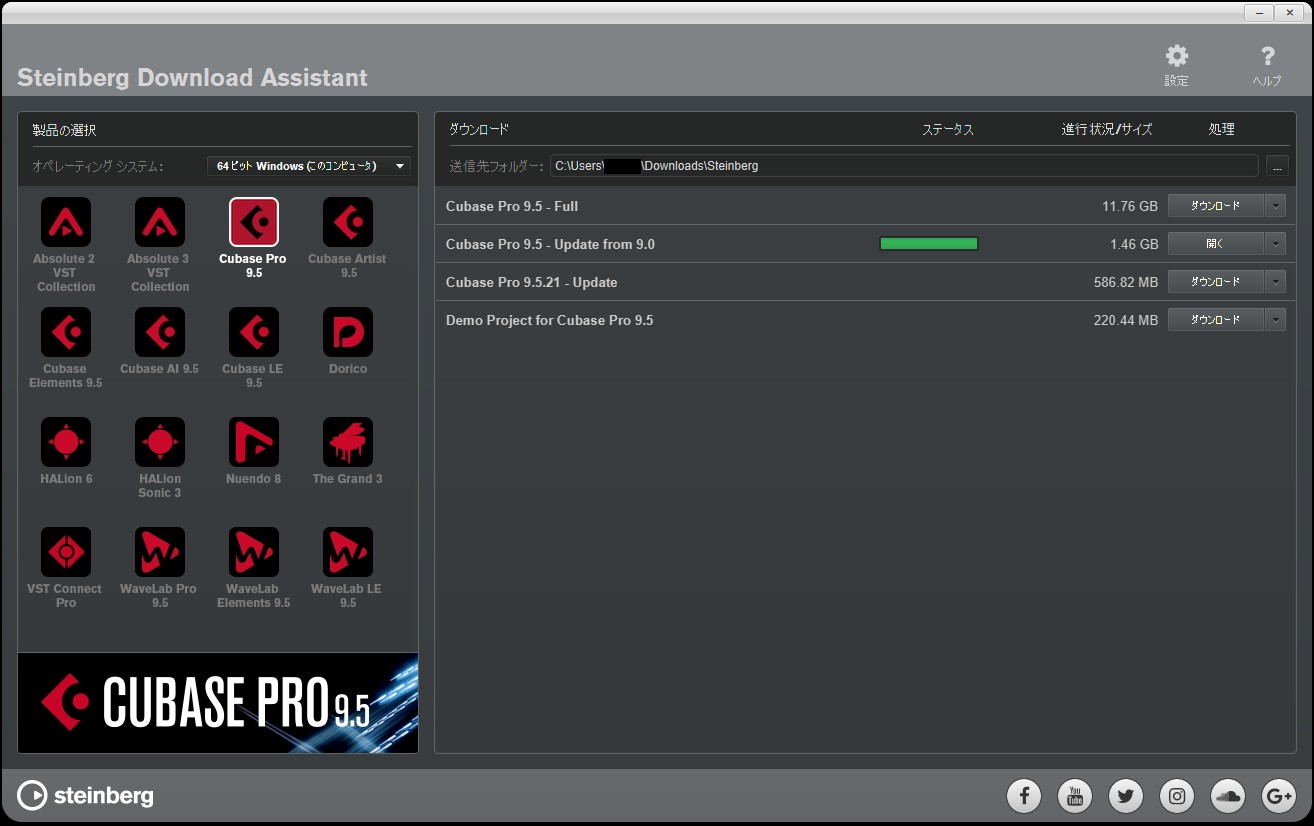The image size is (1314, 826).
Task: Select the Cubase Artist 9.5 icon
Action: pos(348,222)
